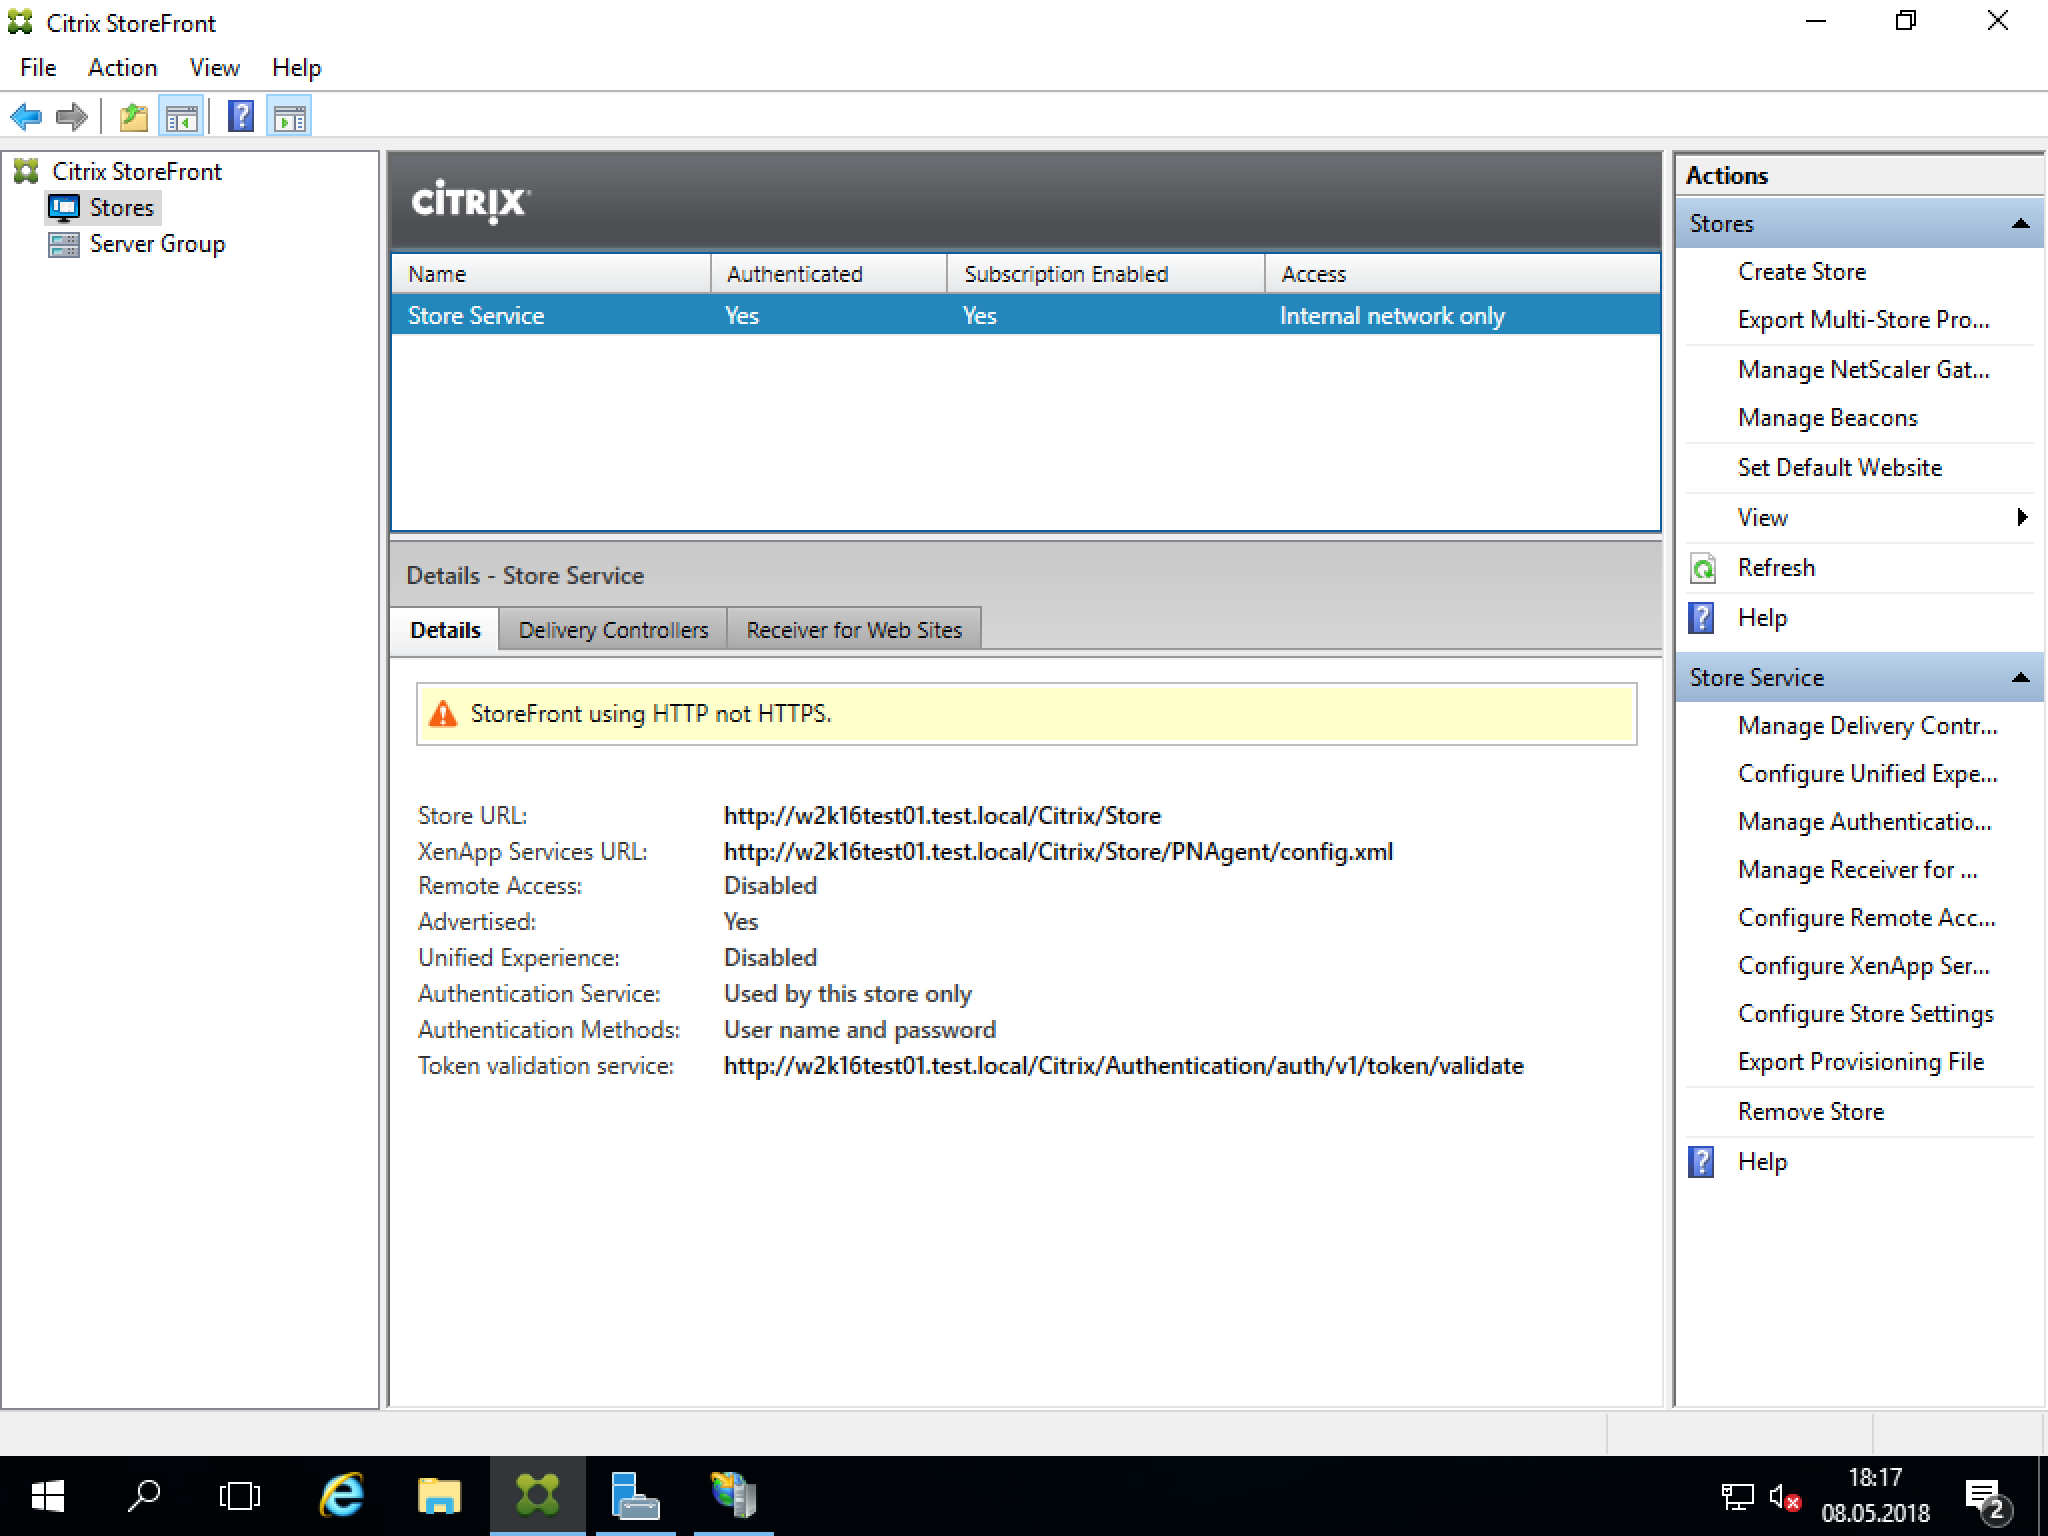Viewport: 2048px width, 1536px height.
Task: Click the blue Back arrow in toolbar
Action: [x=26, y=117]
